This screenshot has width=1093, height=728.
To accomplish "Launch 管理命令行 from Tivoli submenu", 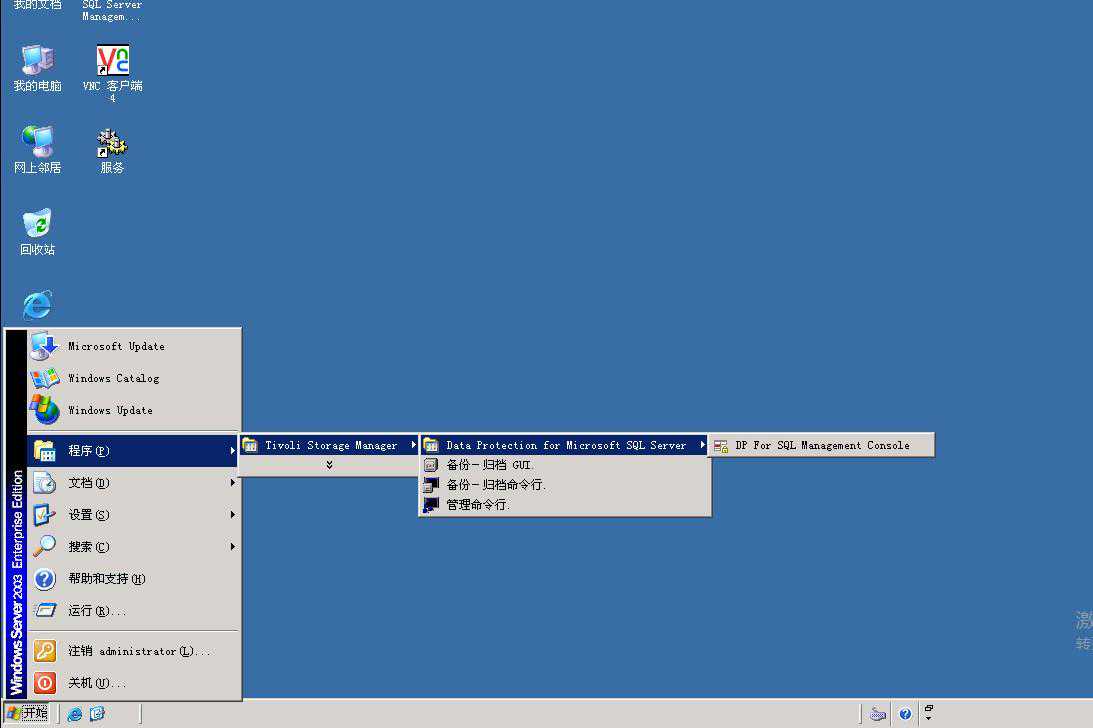I will [478, 505].
